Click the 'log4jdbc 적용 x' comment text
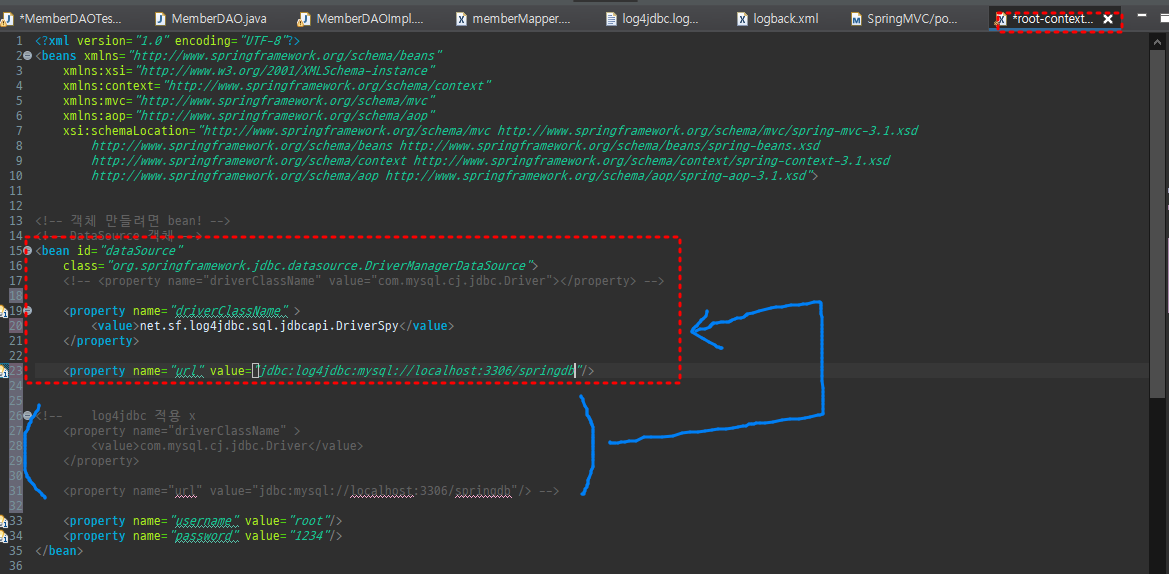This screenshot has width=1169, height=574. click(x=144, y=415)
